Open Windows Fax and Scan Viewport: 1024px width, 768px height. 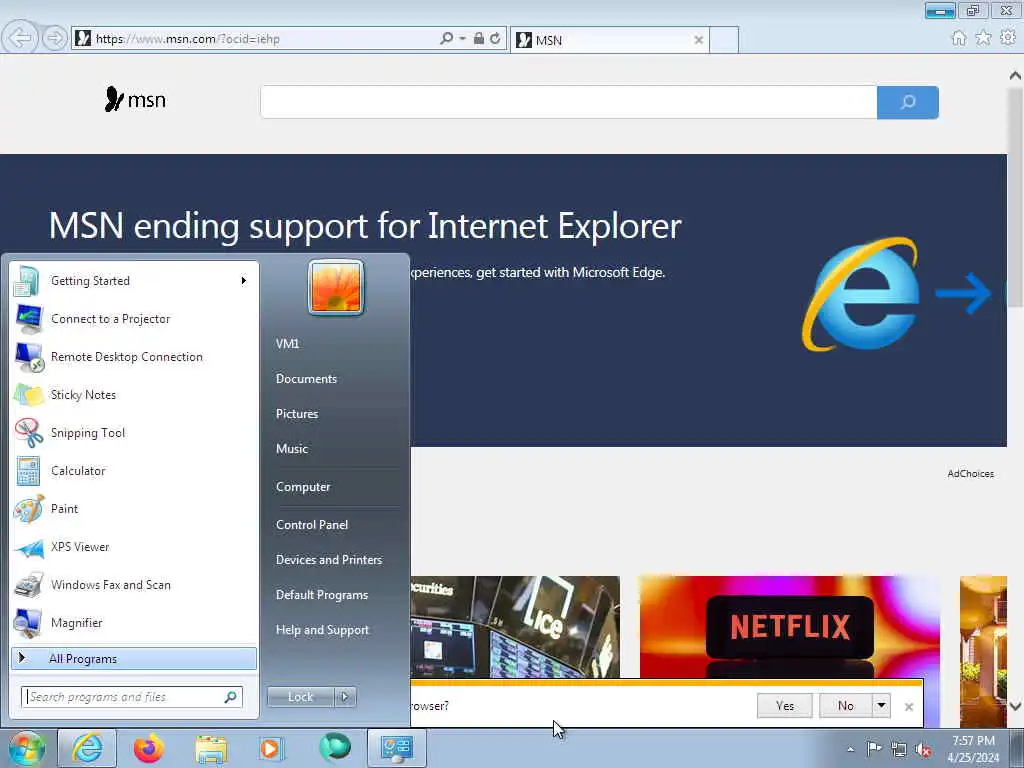pyautogui.click(x=134, y=584)
